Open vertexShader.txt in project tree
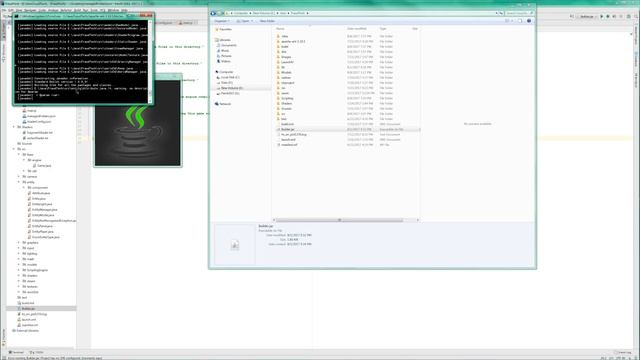 click(37, 138)
